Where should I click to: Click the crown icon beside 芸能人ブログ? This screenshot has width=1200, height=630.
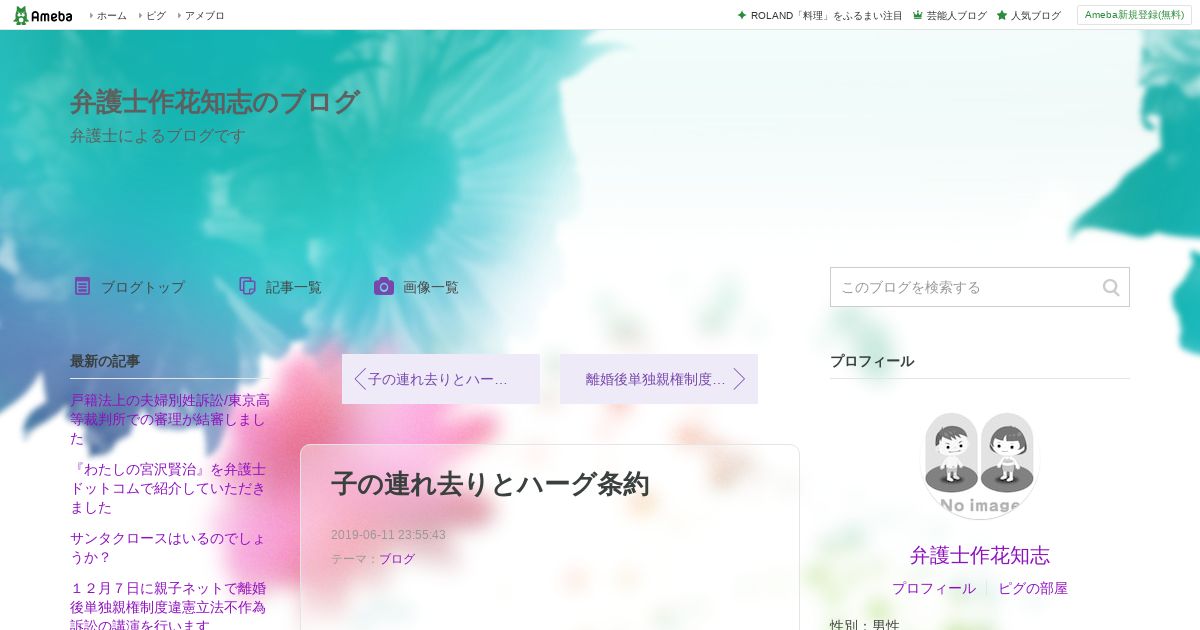pos(917,15)
